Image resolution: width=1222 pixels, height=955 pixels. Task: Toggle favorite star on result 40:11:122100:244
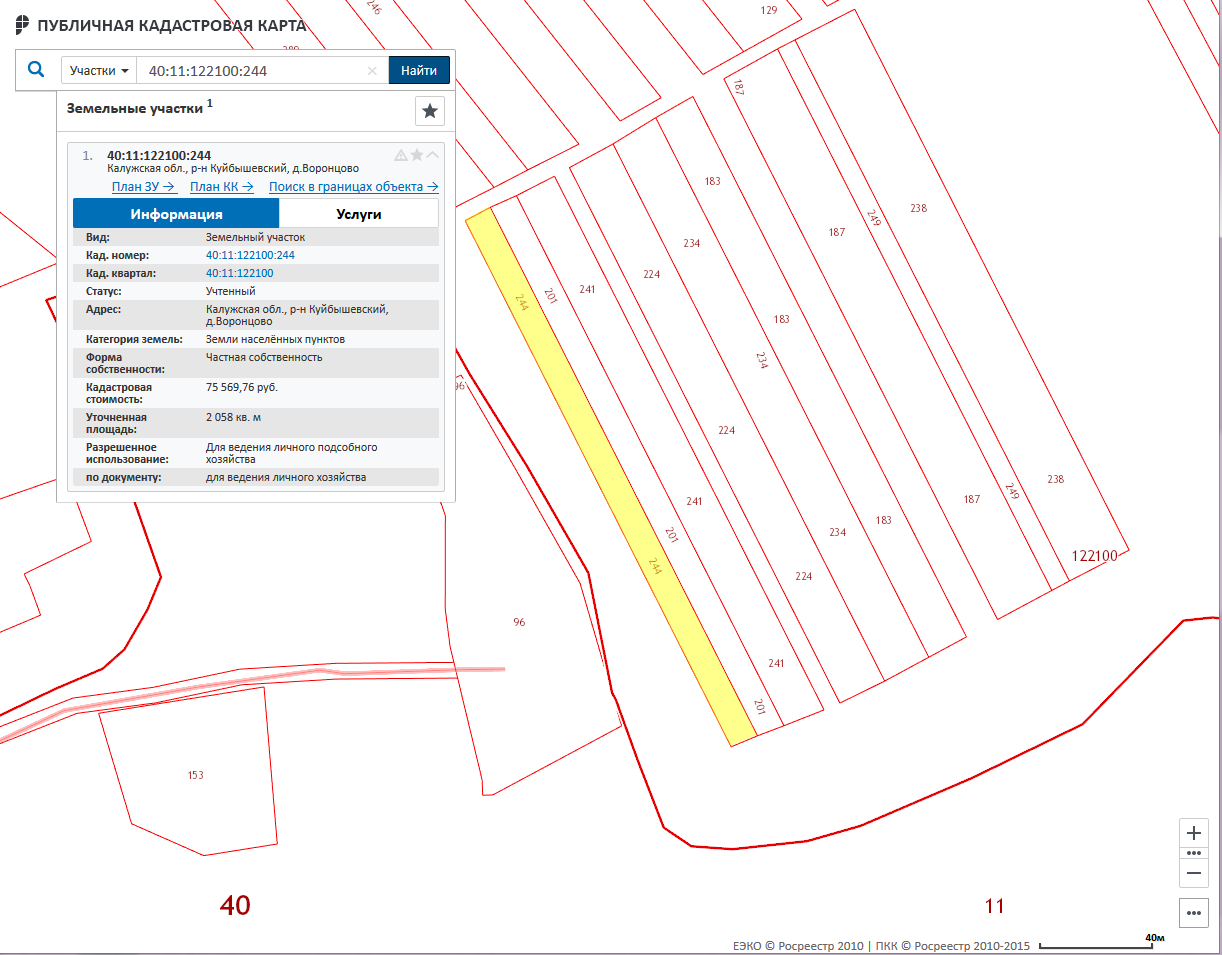[417, 155]
